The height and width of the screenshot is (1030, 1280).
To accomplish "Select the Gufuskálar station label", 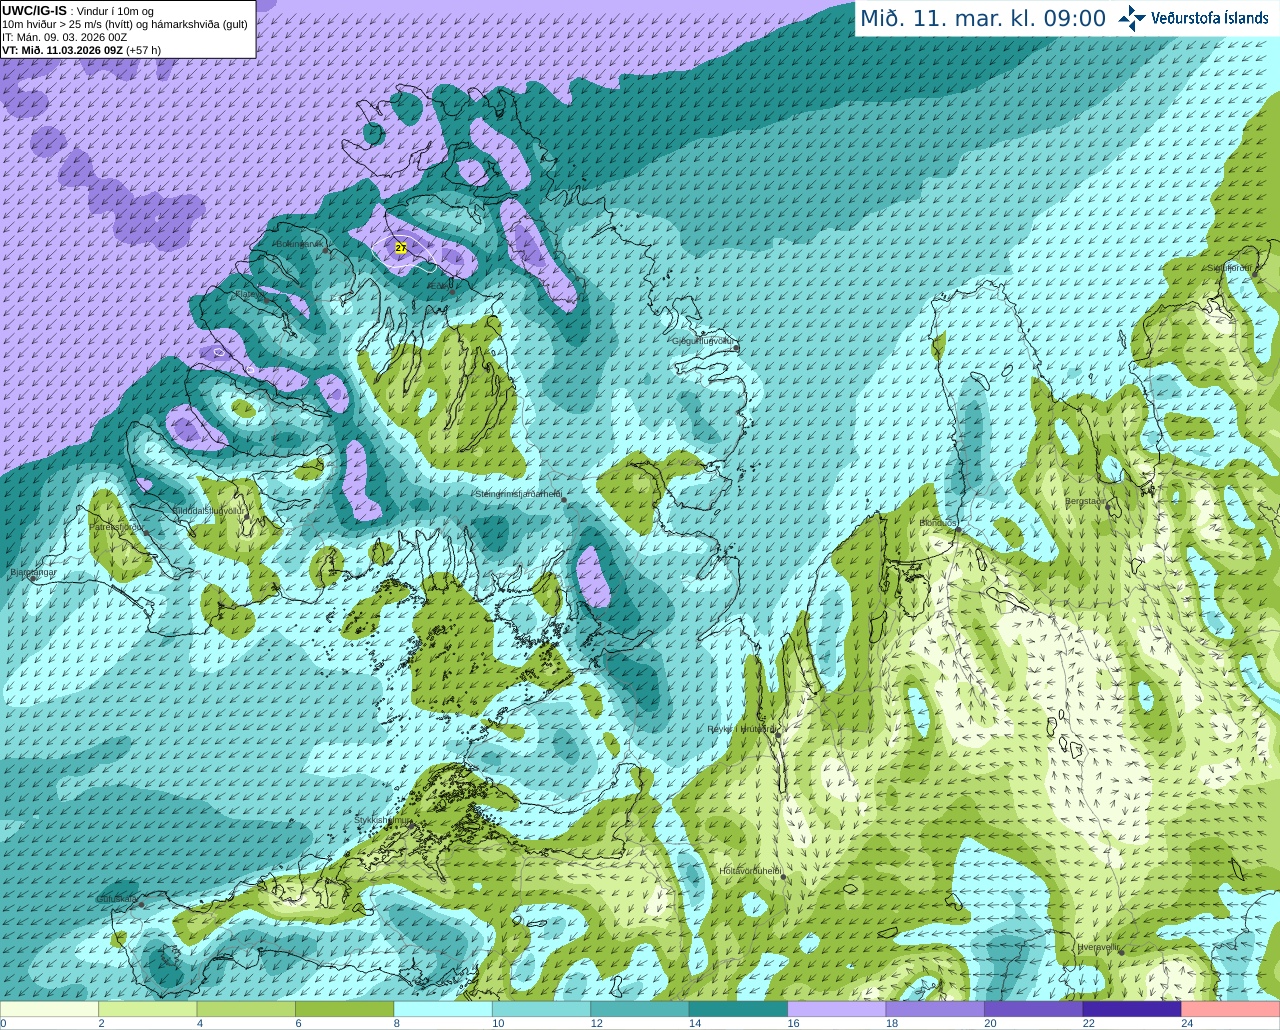I will pos(117,899).
